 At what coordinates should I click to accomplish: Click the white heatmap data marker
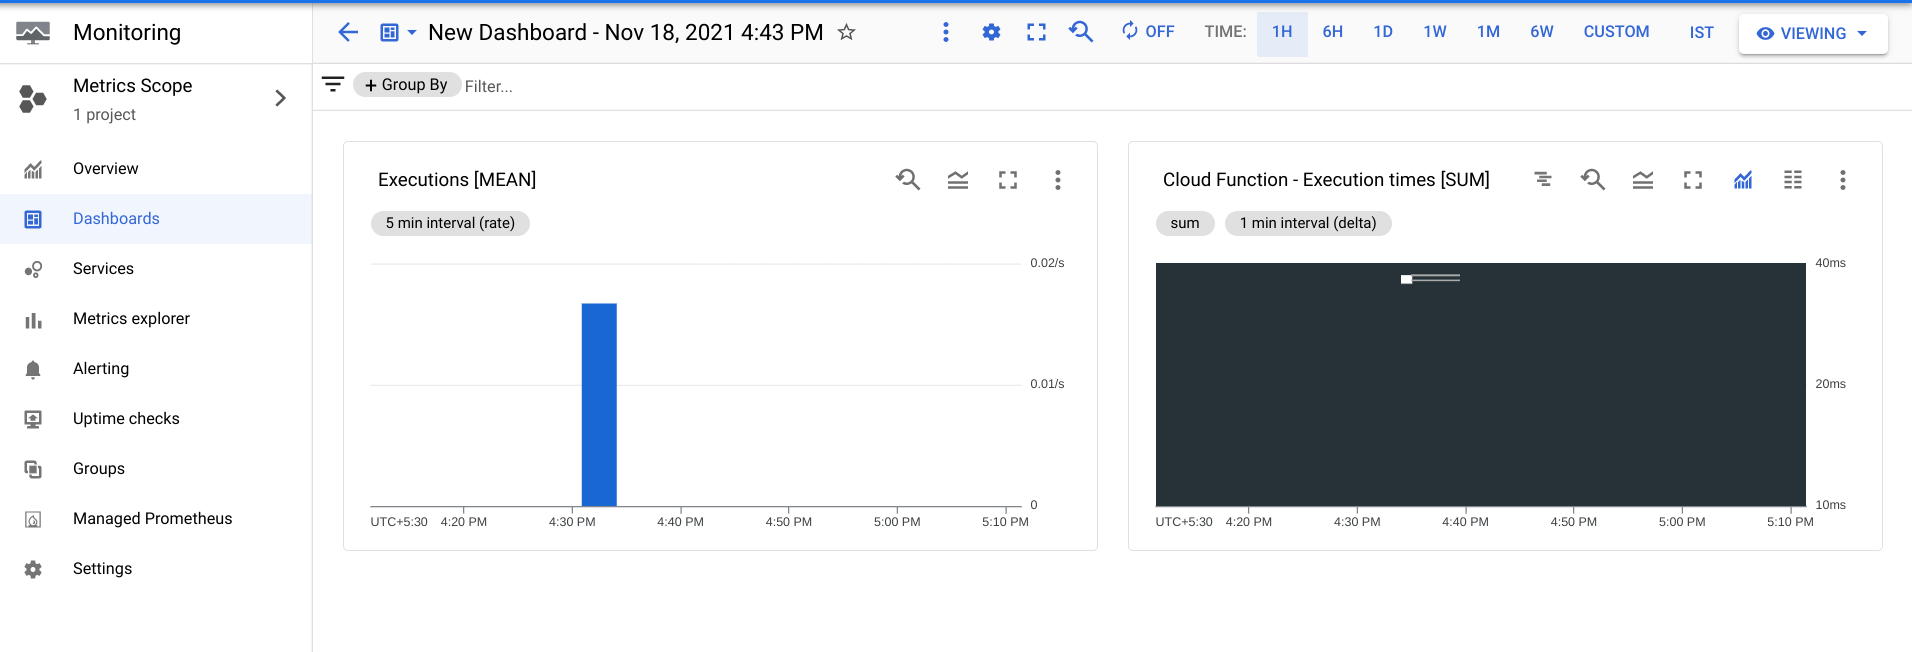1406,279
